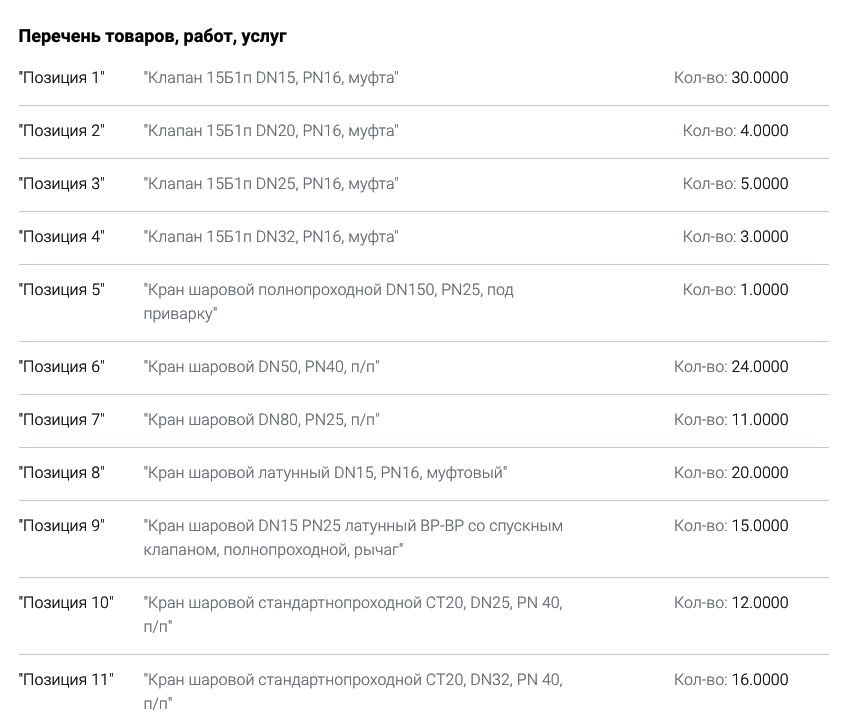This screenshot has width=846, height=723.
Task: Click item "Клапан 15Б1п DN32, PN16, муфта"
Action: coord(271,236)
